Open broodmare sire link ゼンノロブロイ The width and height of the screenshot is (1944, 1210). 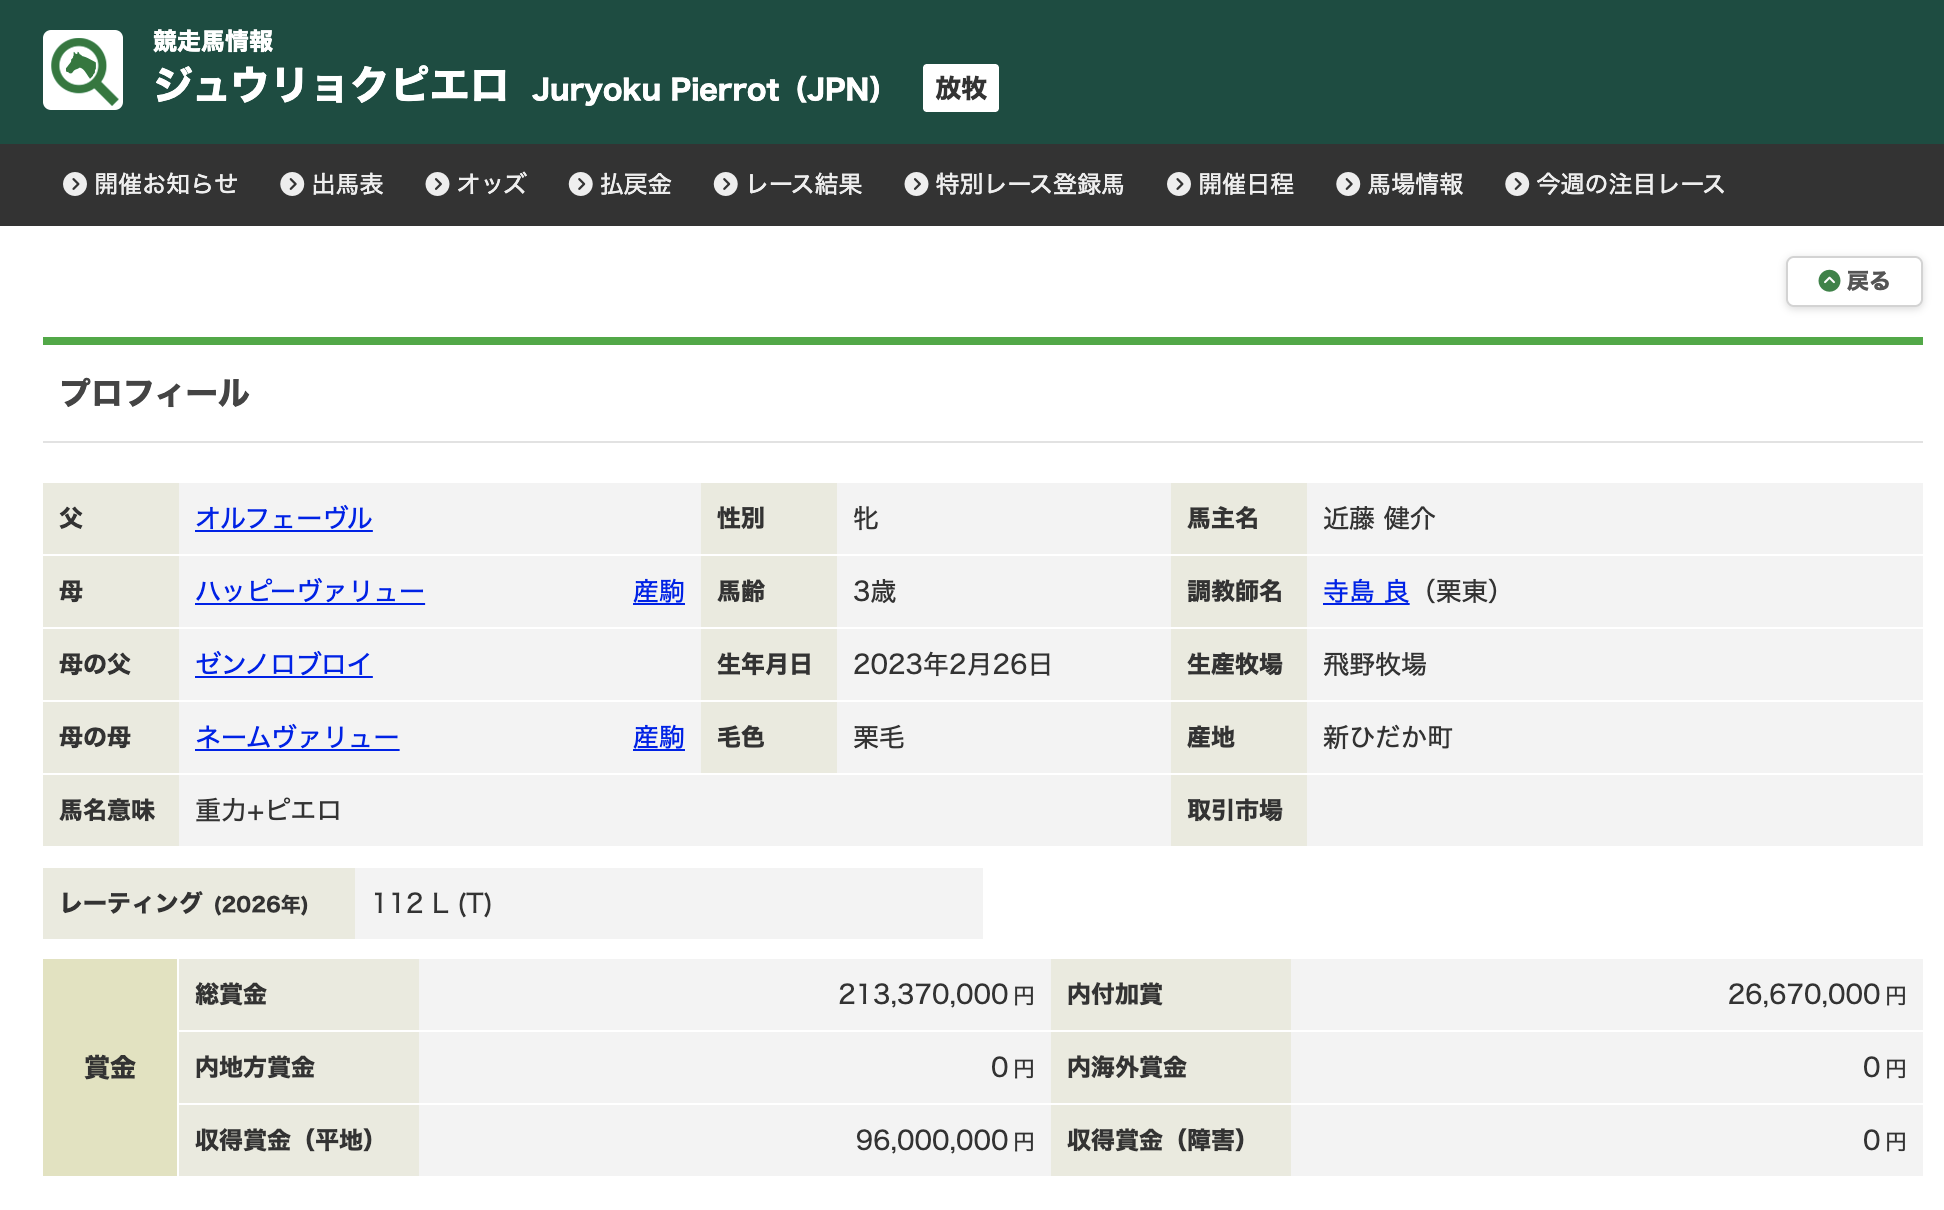284,664
